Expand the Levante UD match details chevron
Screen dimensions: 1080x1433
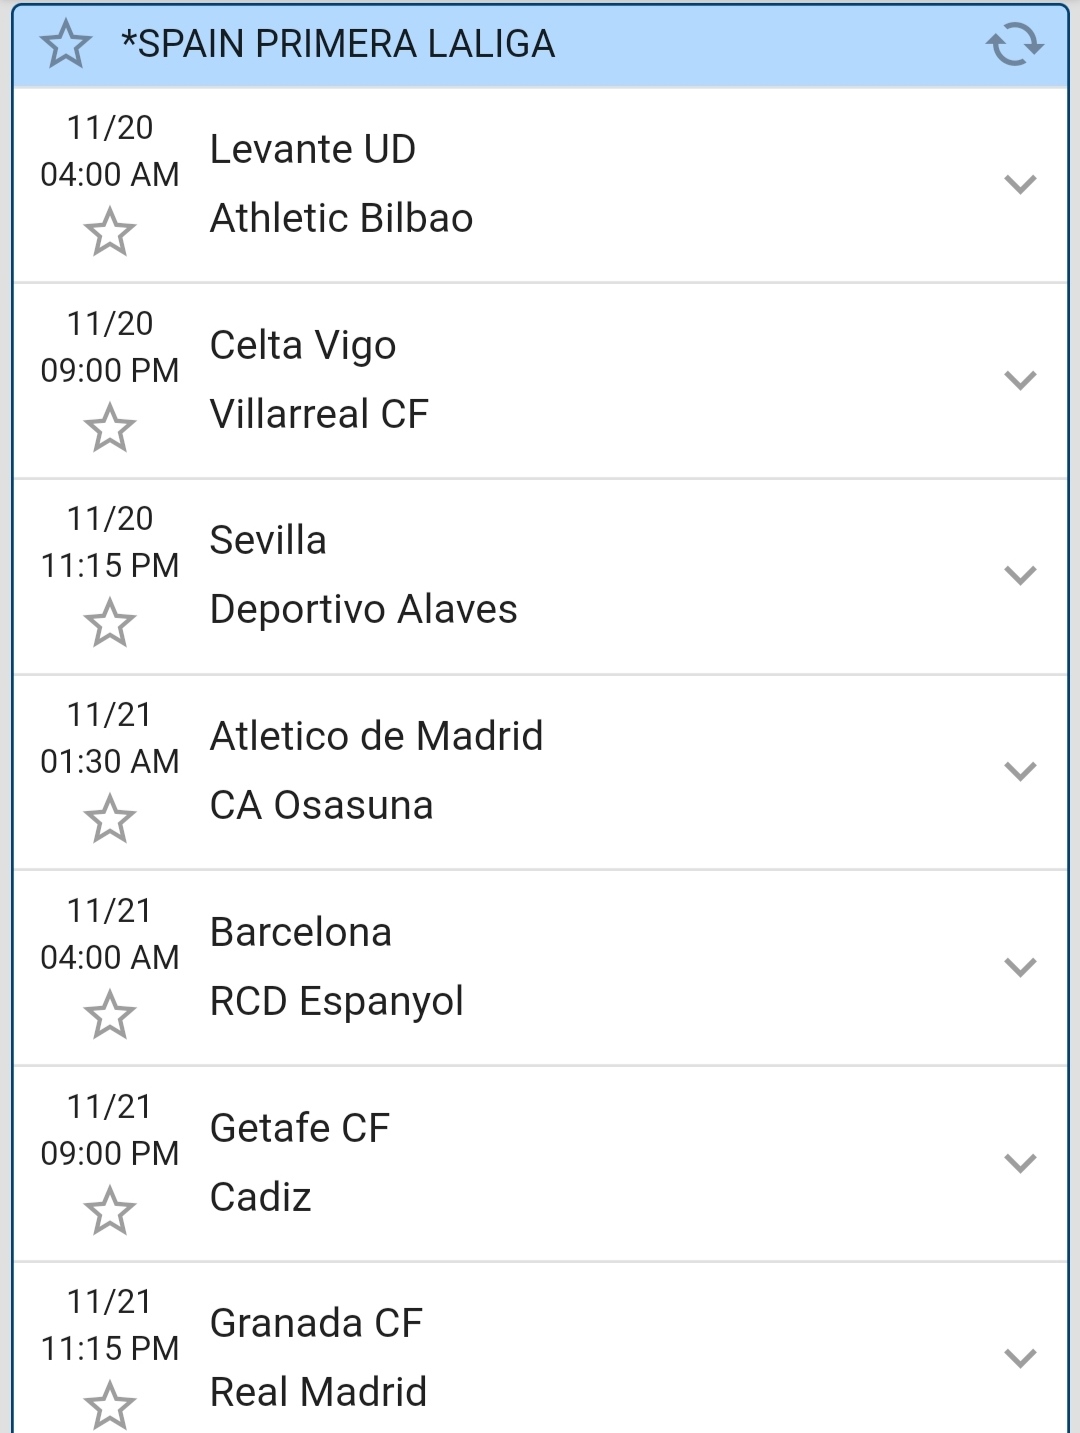click(x=1019, y=184)
